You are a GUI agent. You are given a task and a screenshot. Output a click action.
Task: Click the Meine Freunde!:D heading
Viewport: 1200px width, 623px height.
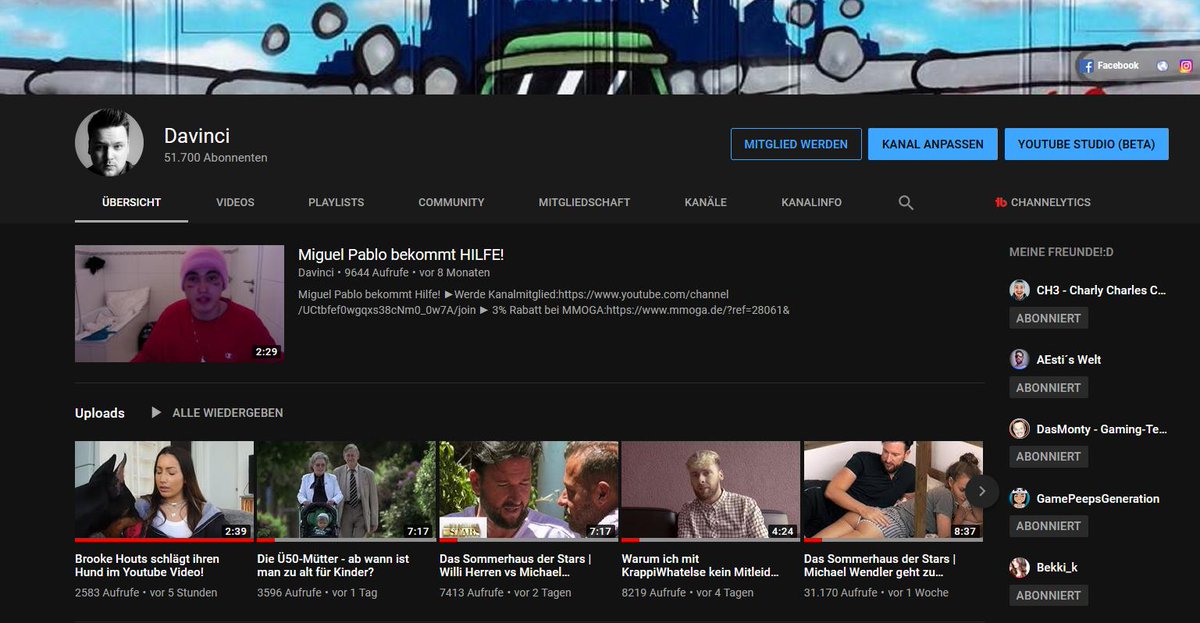pyautogui.click(x=1061, y=252)
